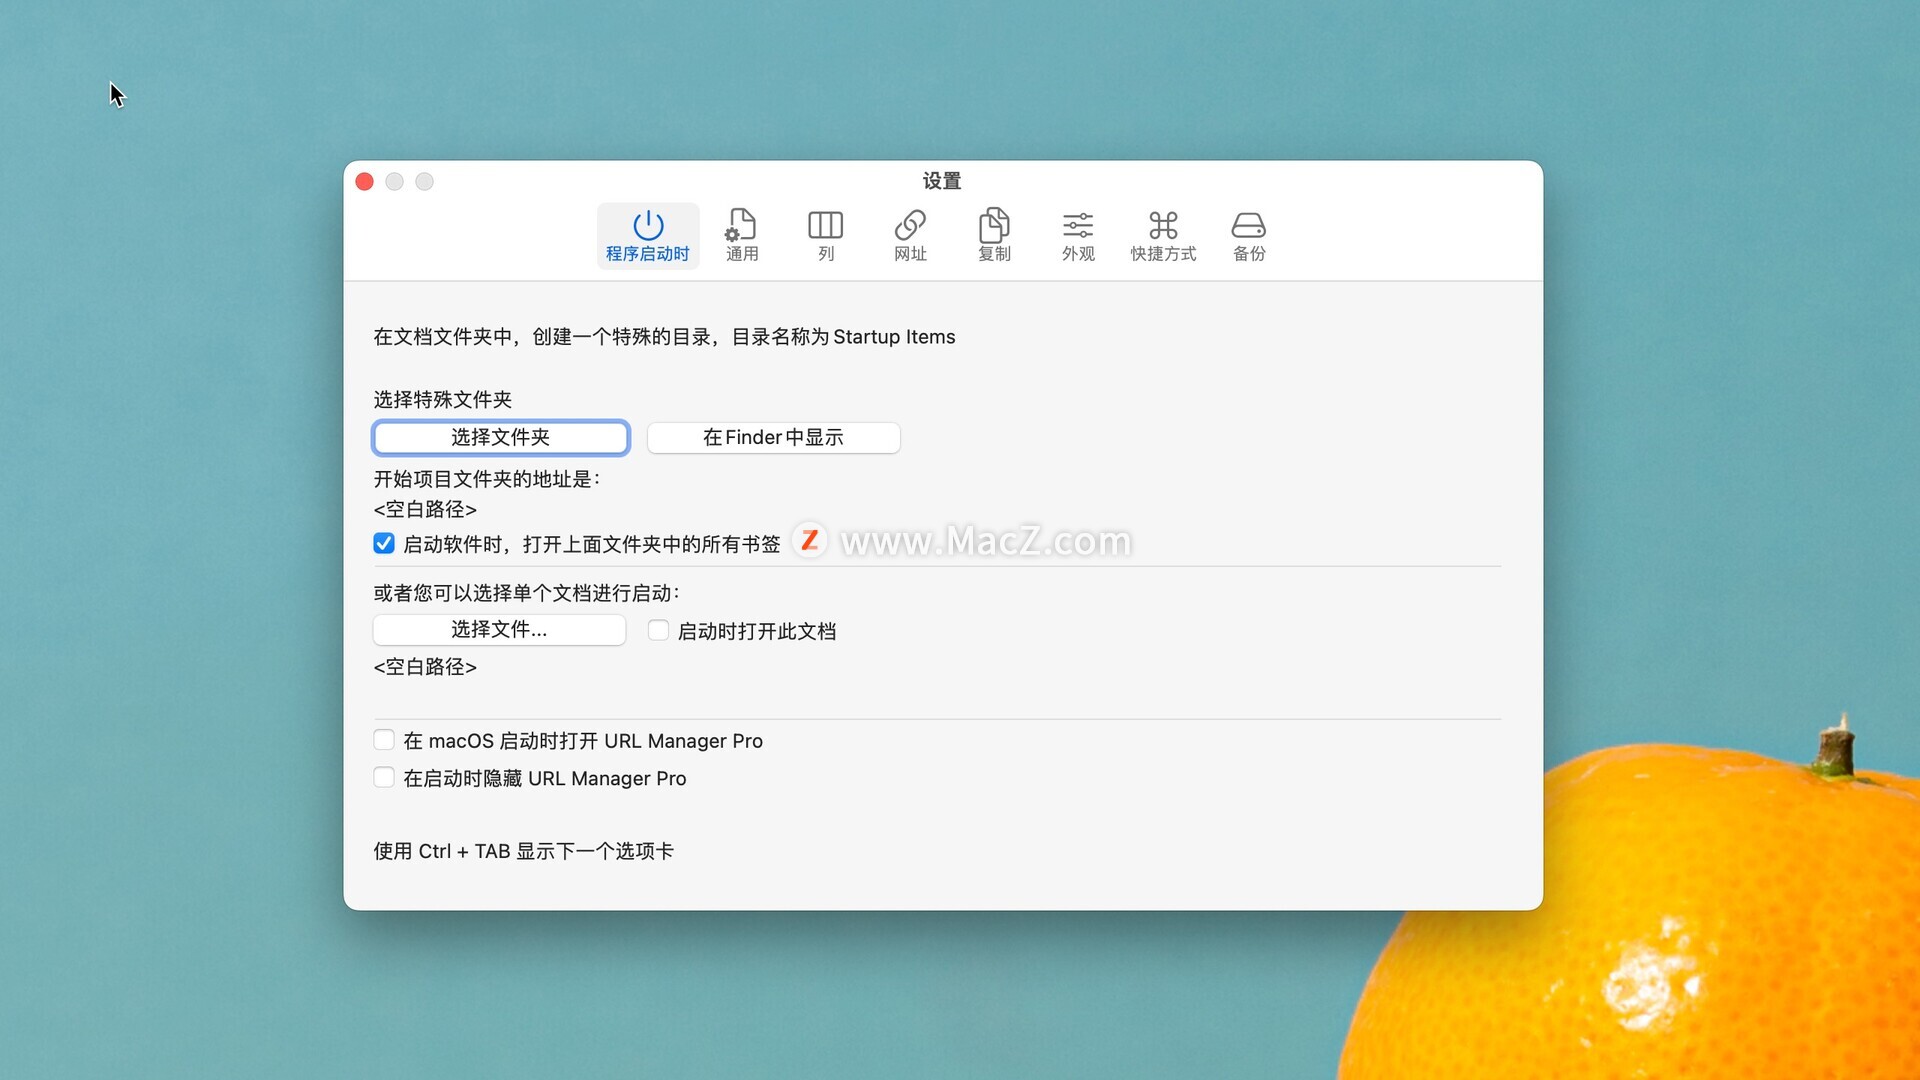This screenshot has height=1080, width=1920.
Task: Open the 程序启动时 power icon tab
Action: pyautogui.click(x=648, y=236)
